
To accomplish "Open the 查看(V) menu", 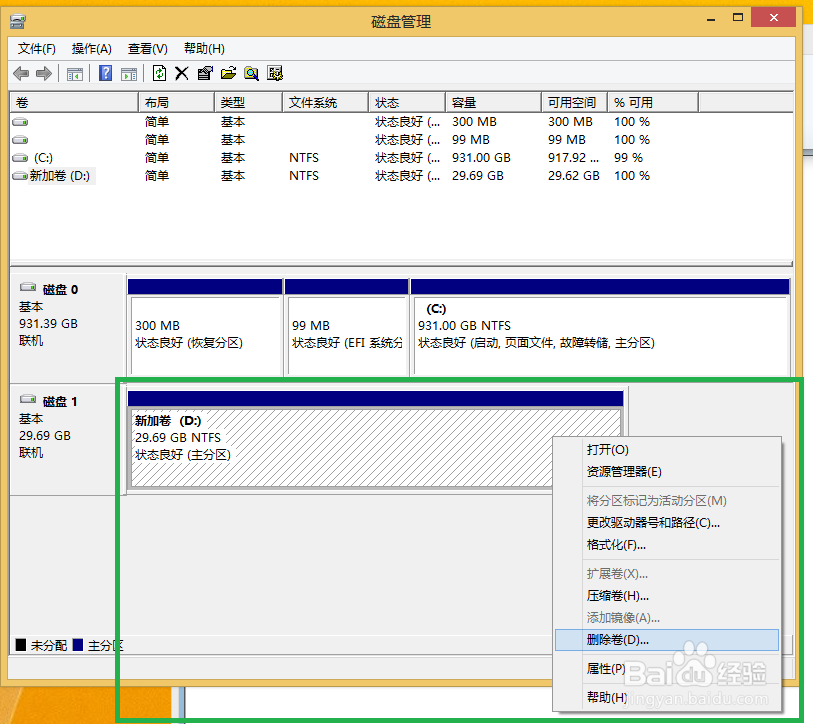I will [x=146, y=46].
